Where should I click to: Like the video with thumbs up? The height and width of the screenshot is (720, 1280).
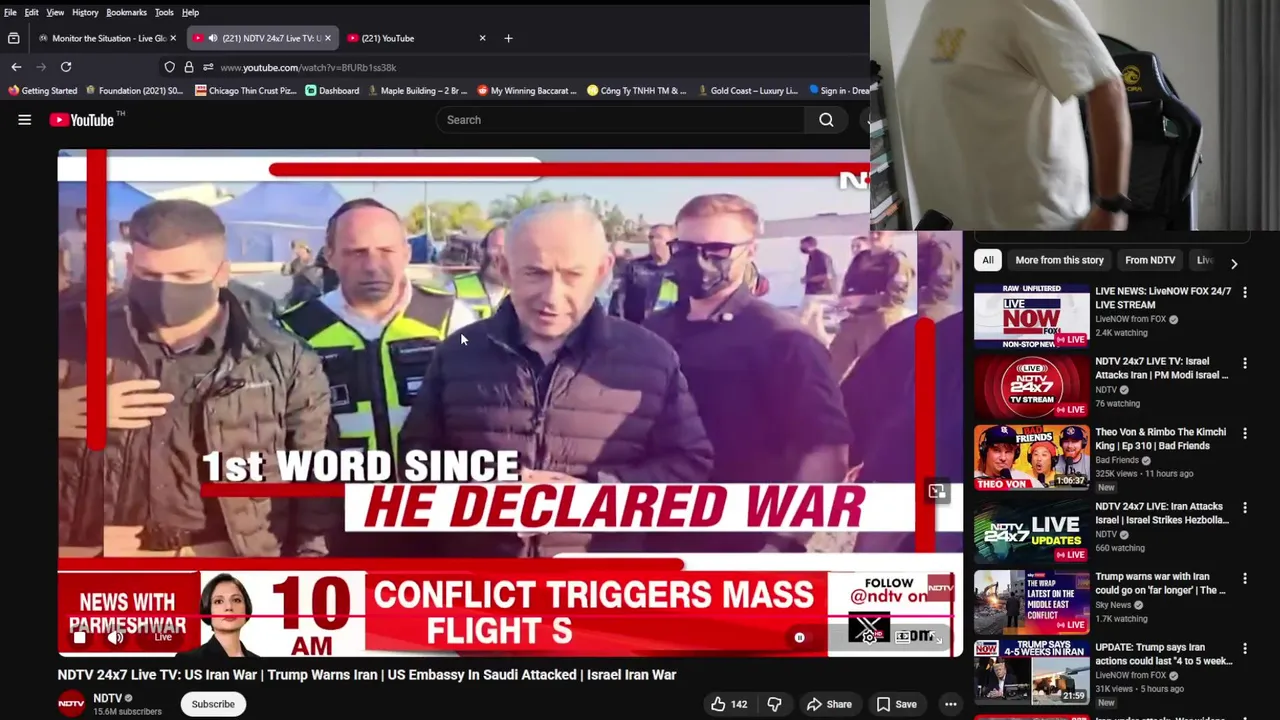coord(728,704)
